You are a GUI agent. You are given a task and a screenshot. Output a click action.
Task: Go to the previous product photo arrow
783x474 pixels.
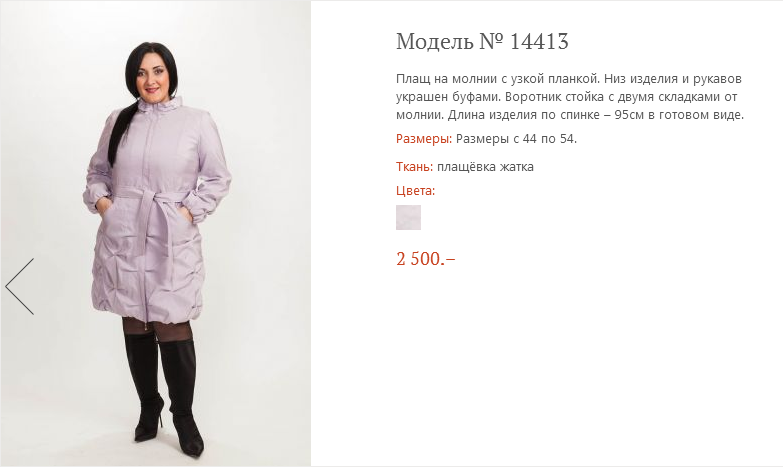coord(20,286)
